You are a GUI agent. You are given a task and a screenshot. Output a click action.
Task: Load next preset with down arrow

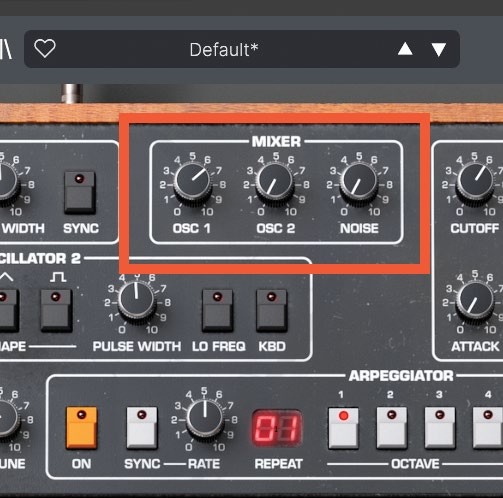pyautogui.click(x=439, y=49)
